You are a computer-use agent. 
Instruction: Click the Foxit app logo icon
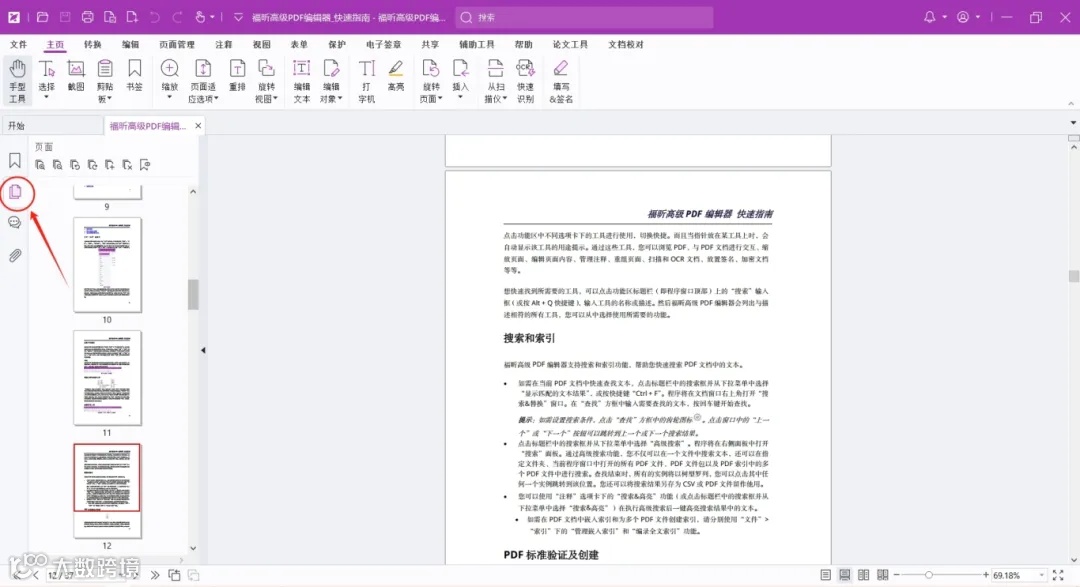point(14,17)
